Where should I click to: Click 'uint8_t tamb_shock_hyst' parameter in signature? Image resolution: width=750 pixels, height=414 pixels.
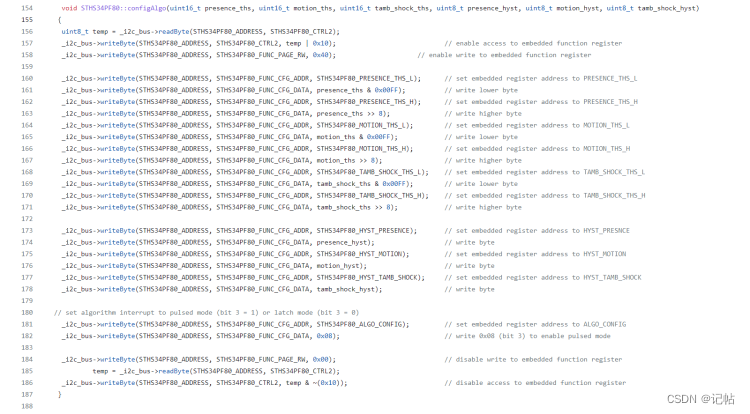[651, 8]
